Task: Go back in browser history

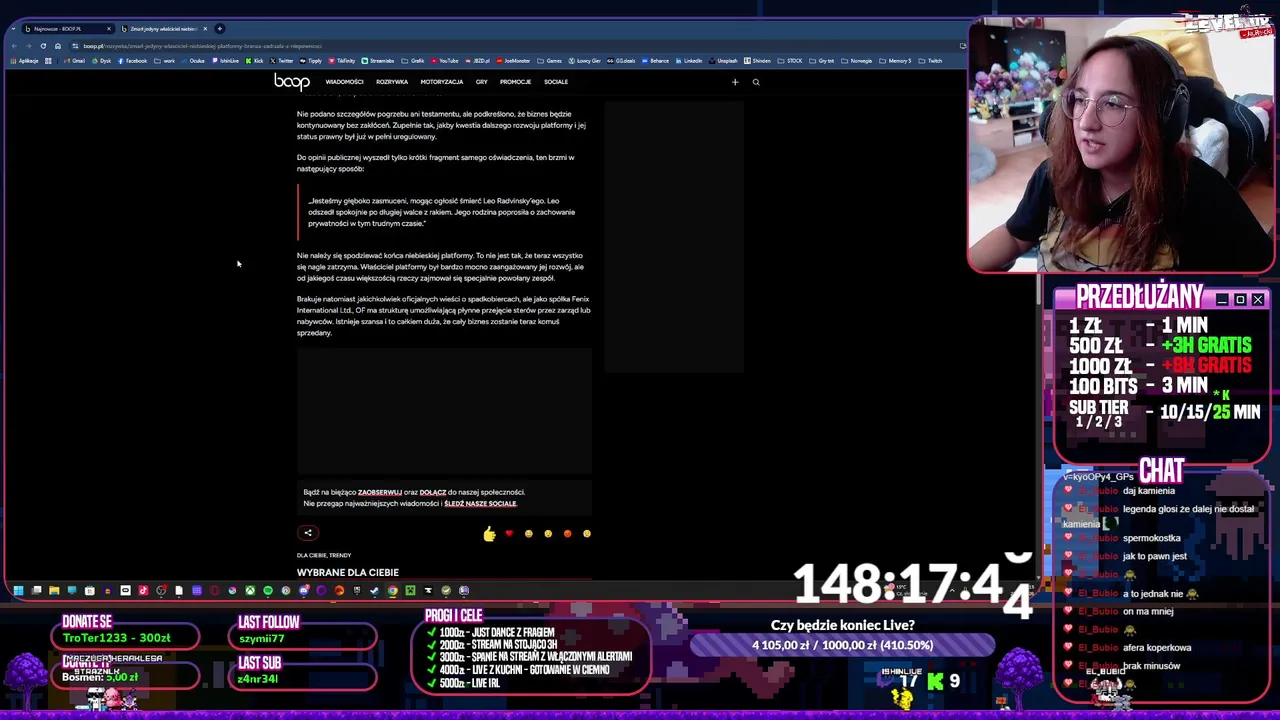Action: click(x=15, y=46)
